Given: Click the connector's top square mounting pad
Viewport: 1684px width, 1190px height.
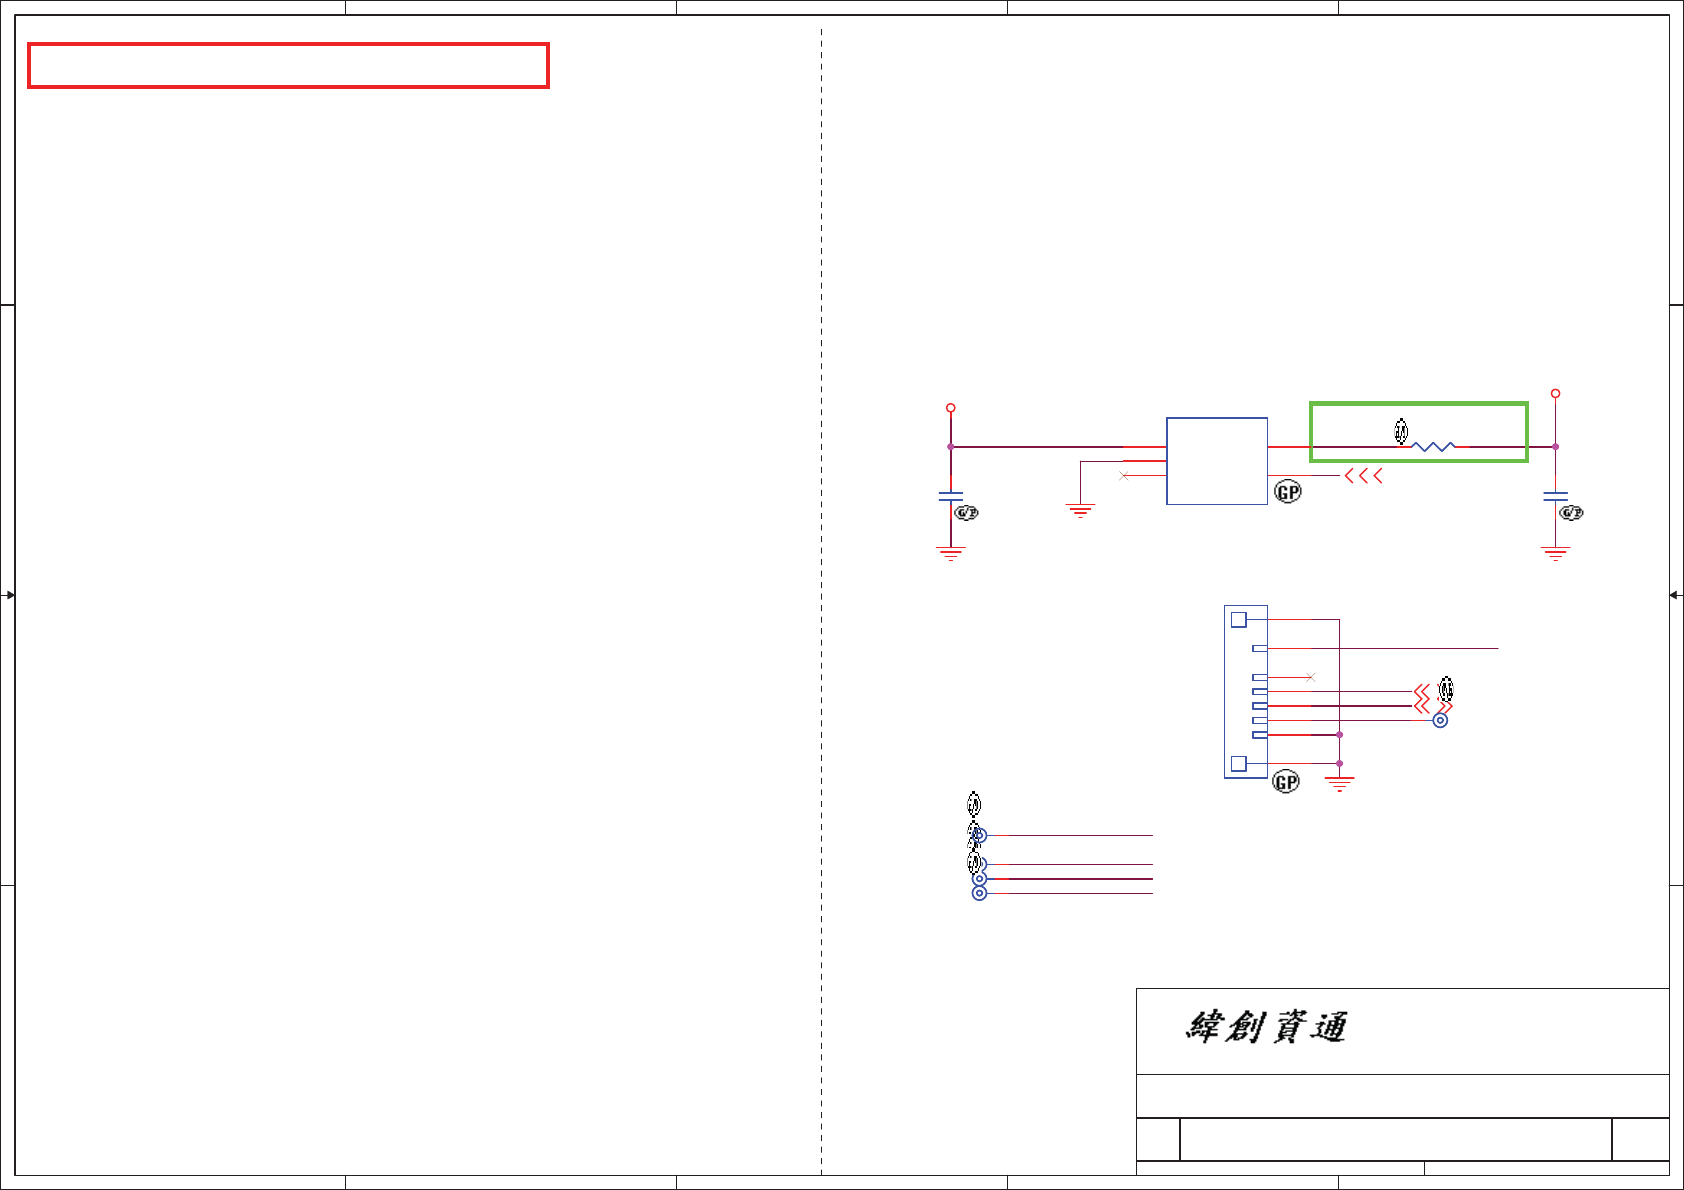Looking at the screenshot, I should pos(1239,620).
